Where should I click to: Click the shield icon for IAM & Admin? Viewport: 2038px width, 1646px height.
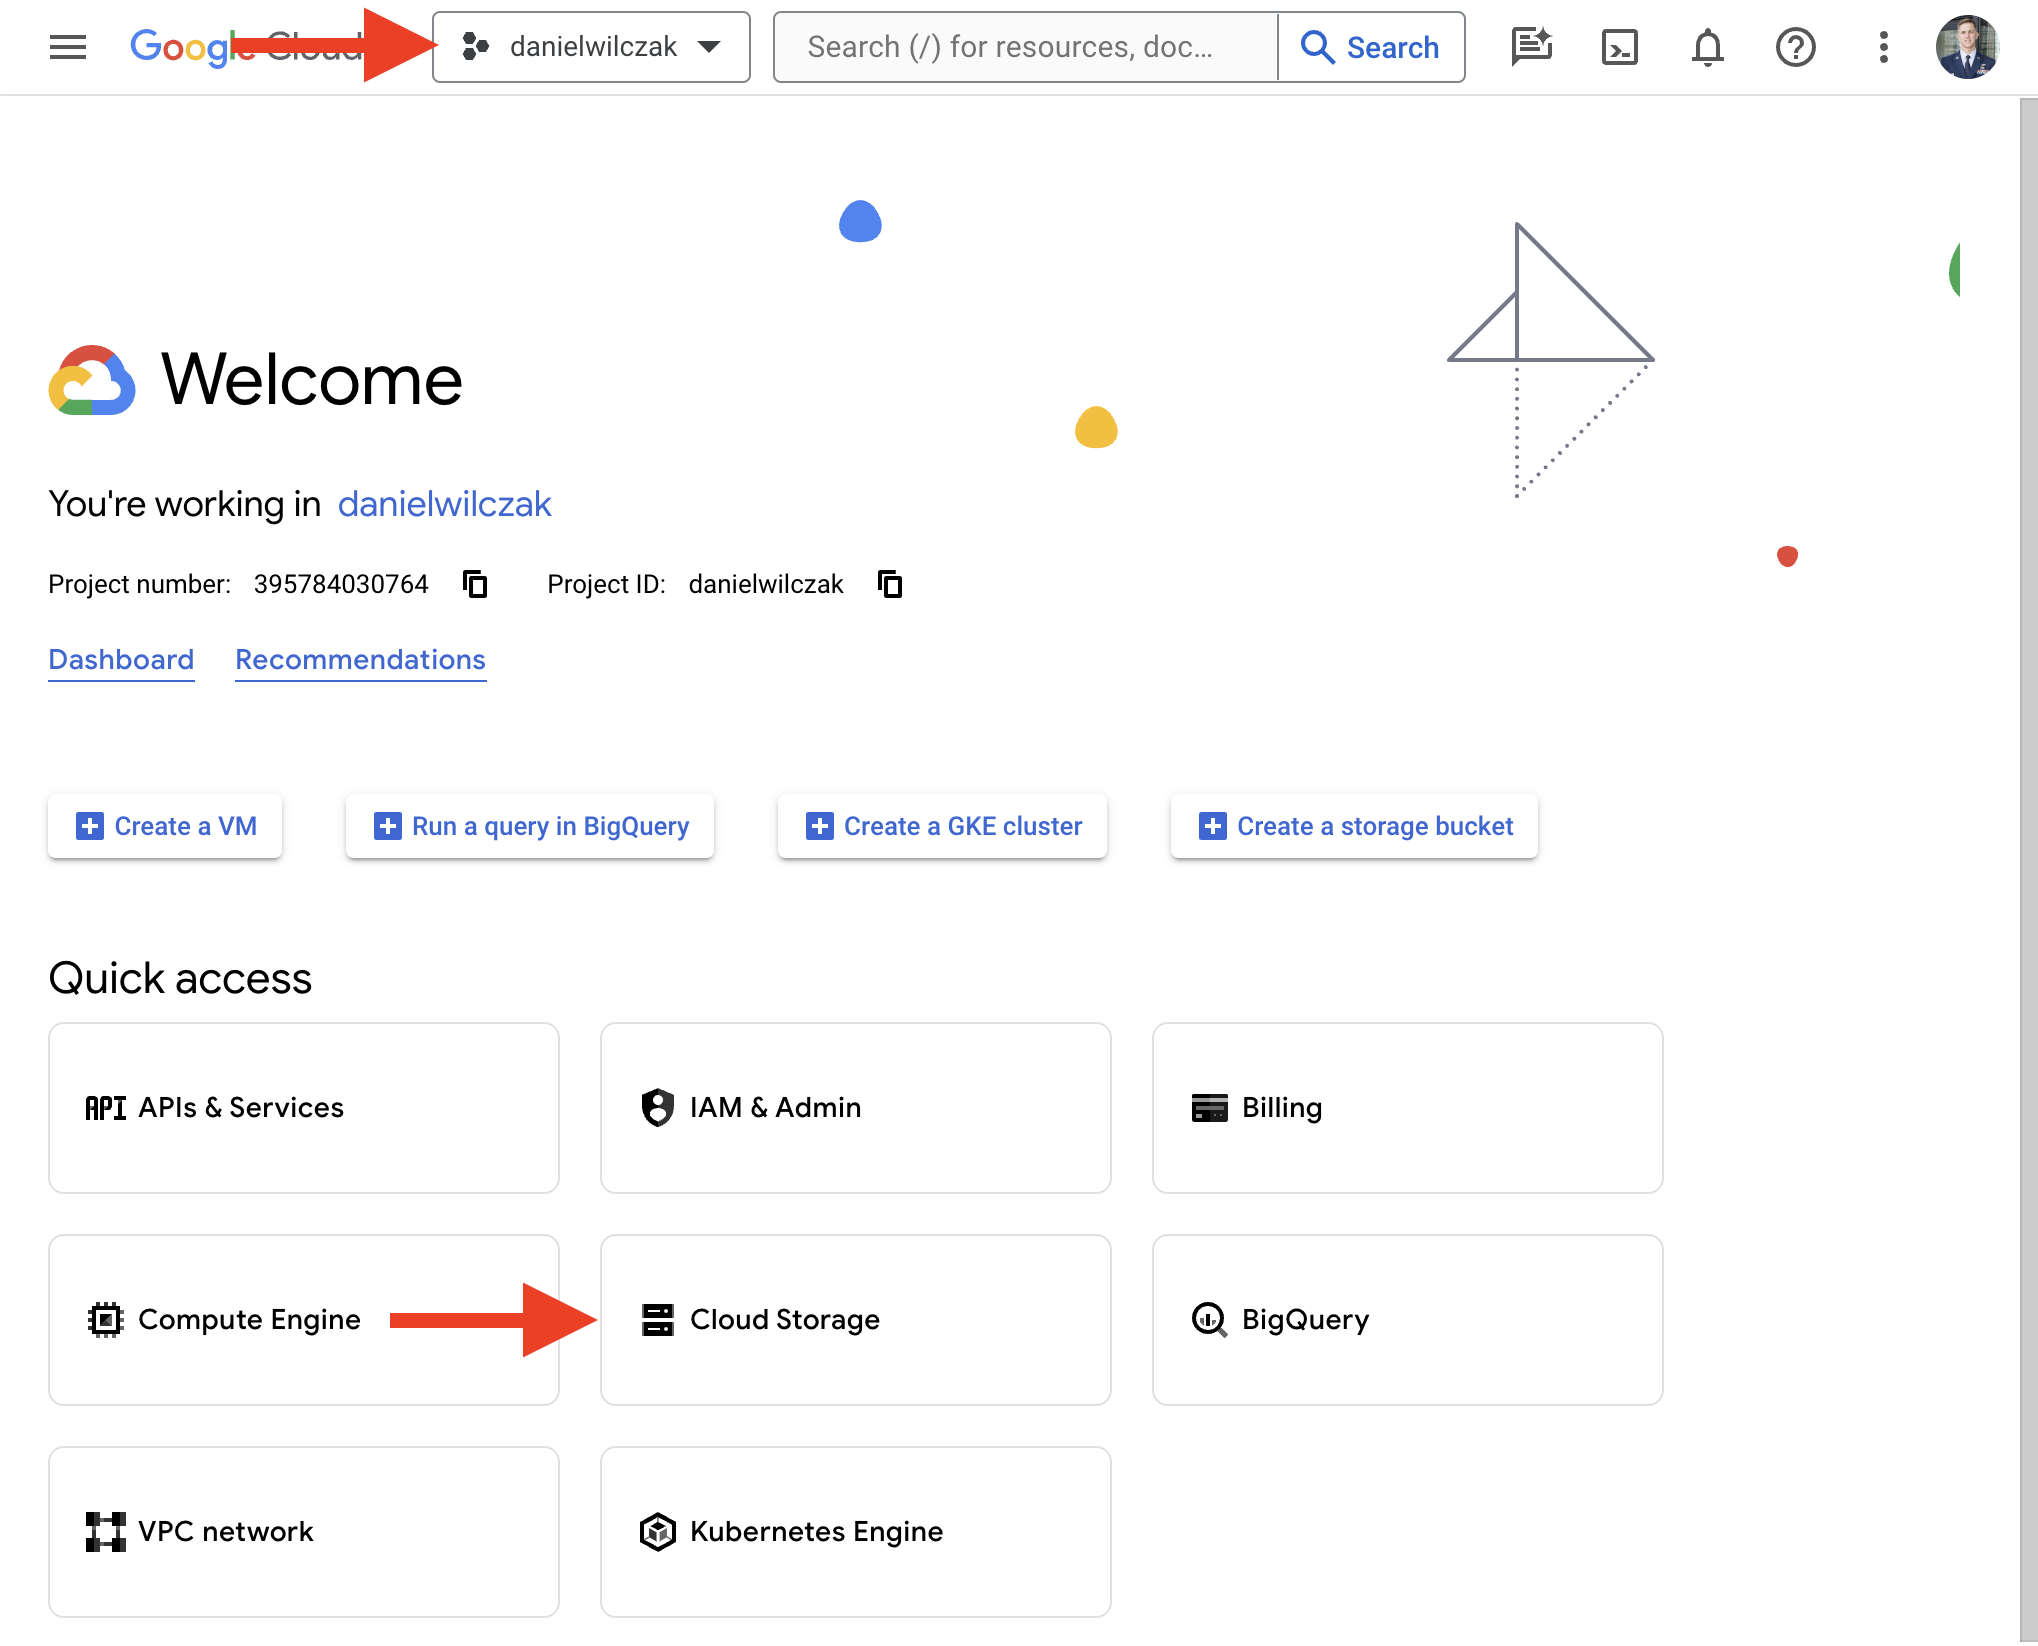point(657,1108)
